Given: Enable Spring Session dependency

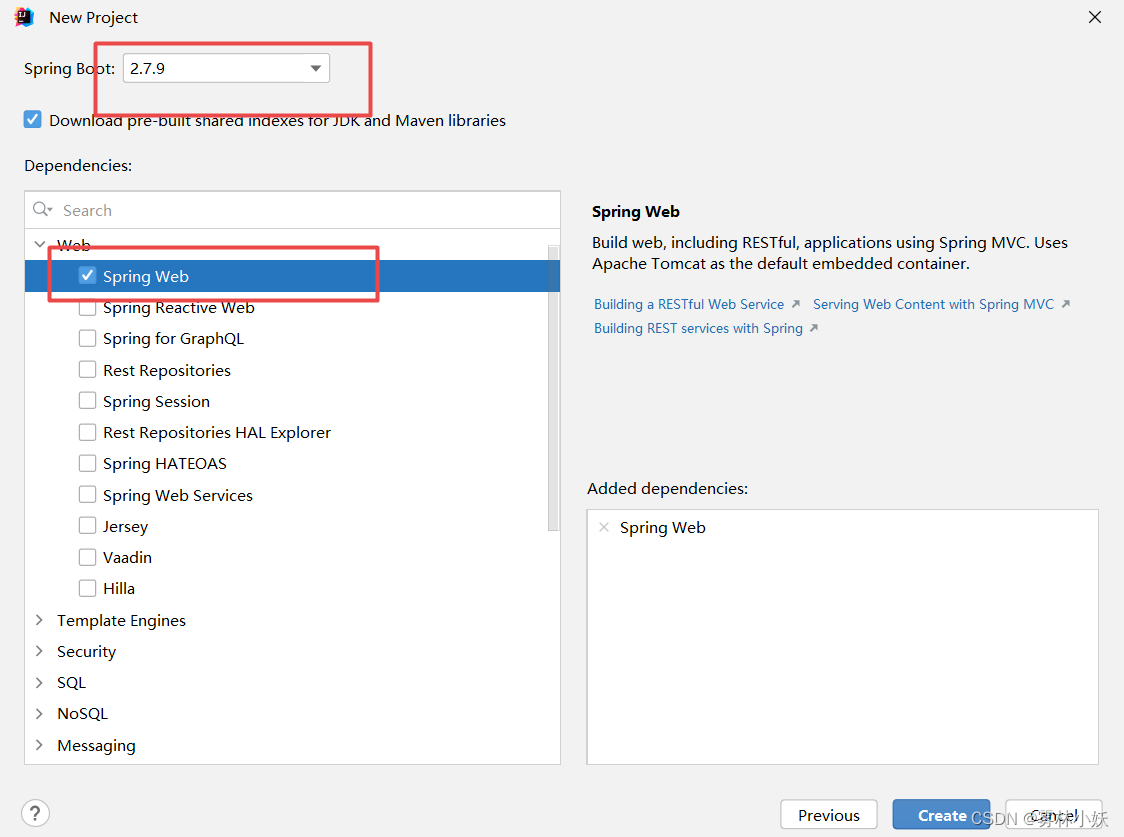Looking at the screenshot, I should [x=87, y=401].
